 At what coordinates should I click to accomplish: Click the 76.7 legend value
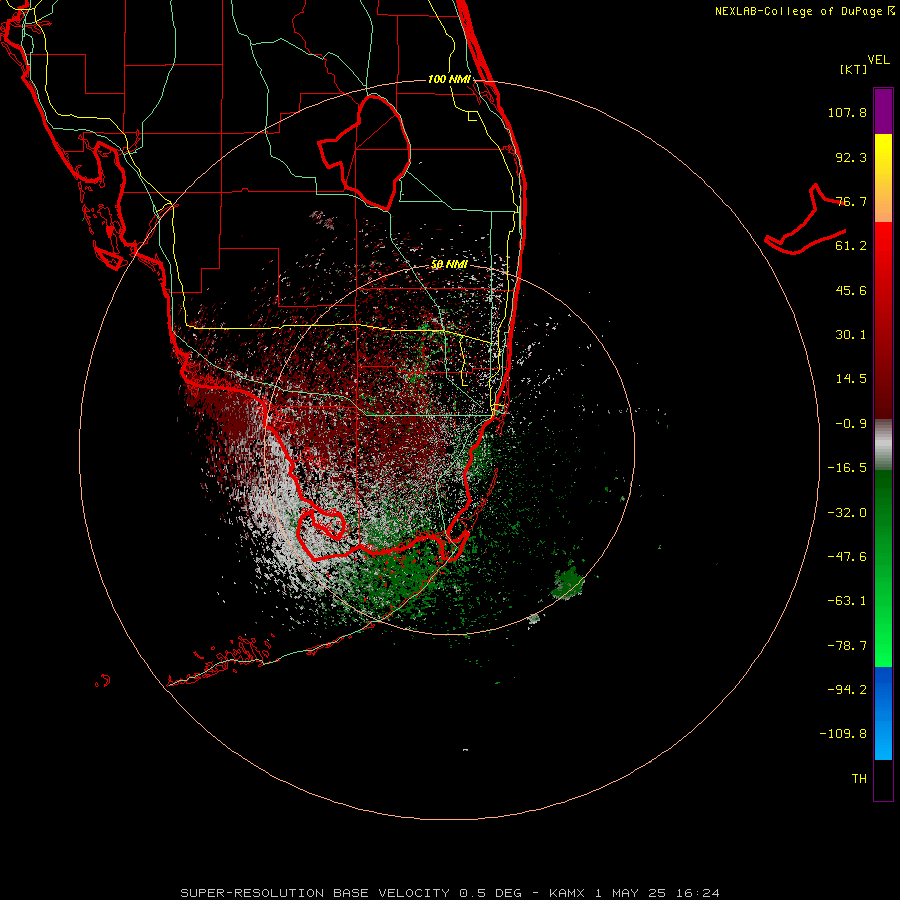851,201
